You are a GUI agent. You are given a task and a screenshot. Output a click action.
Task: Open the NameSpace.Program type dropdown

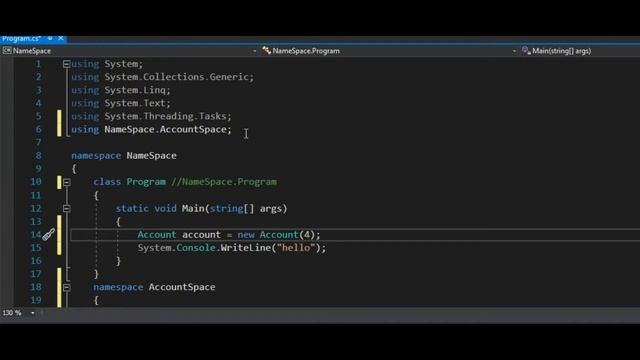(514, 51)
